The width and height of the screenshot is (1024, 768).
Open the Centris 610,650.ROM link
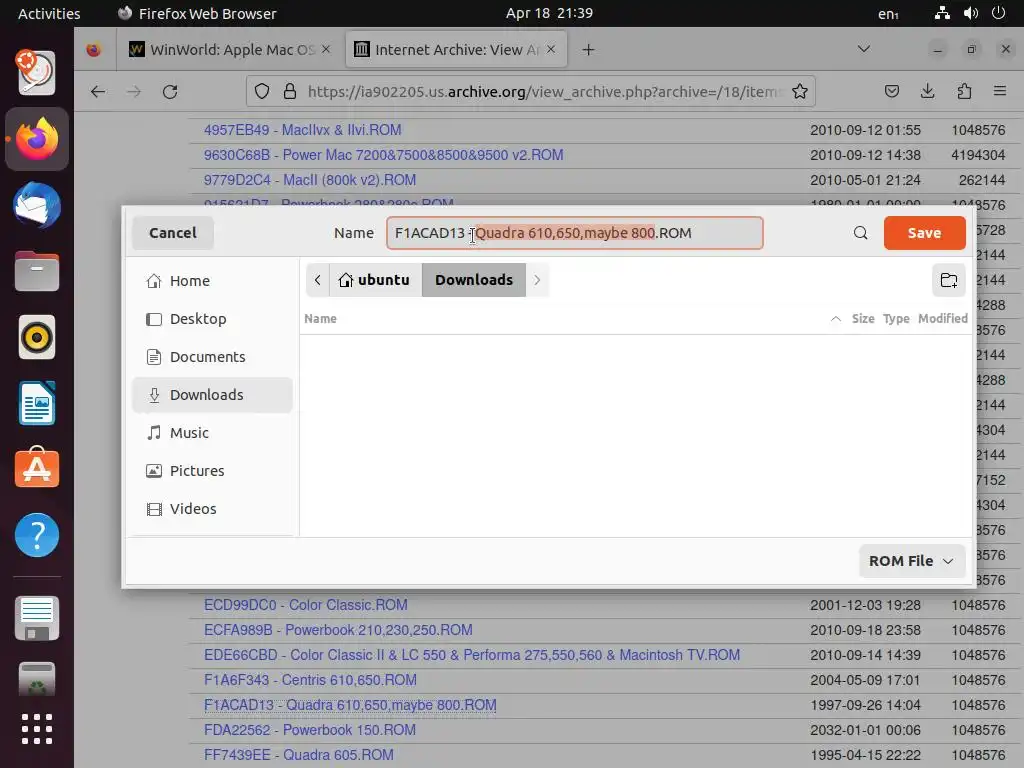[x=310, y=680]
